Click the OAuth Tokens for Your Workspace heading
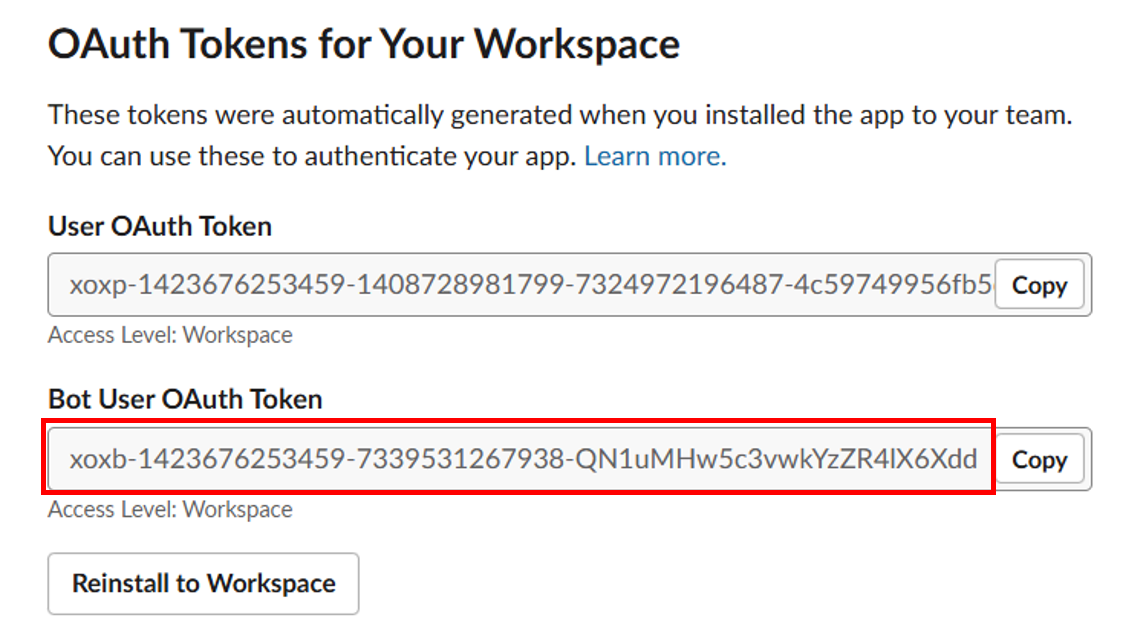Image resolution: width=1146 pixels, height=632 pixels. (364, 44)
